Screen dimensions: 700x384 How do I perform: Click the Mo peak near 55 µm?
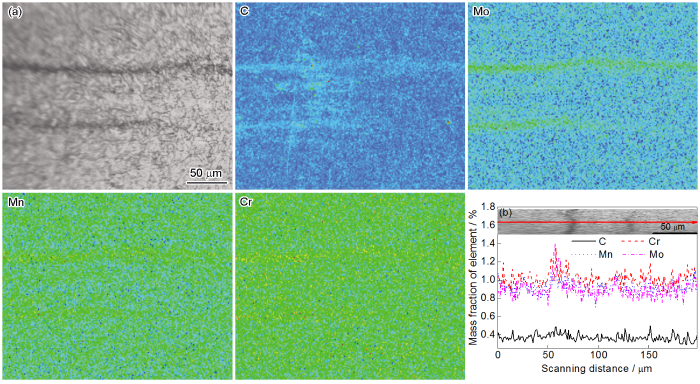click(555, 250)
